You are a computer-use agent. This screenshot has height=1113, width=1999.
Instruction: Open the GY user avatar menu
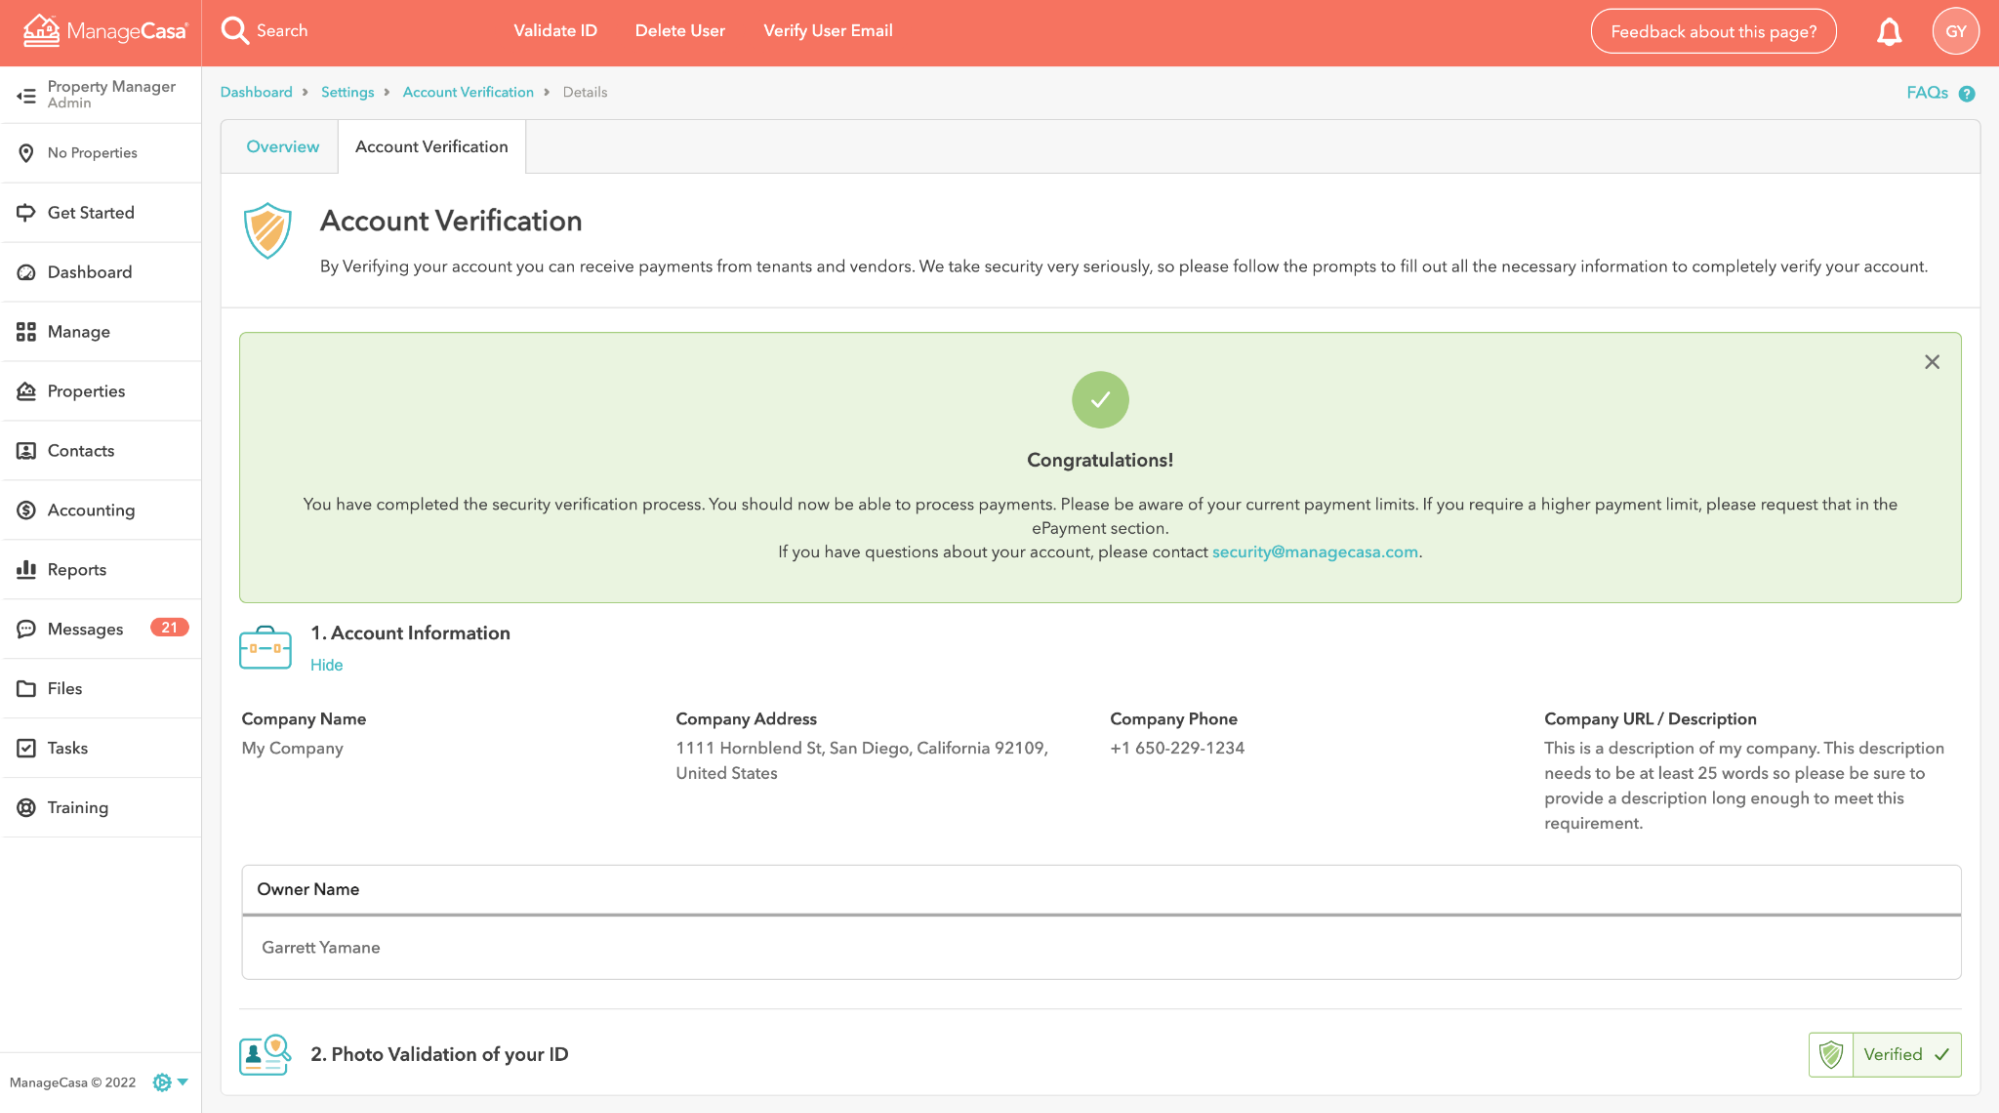coord(1955,32)
